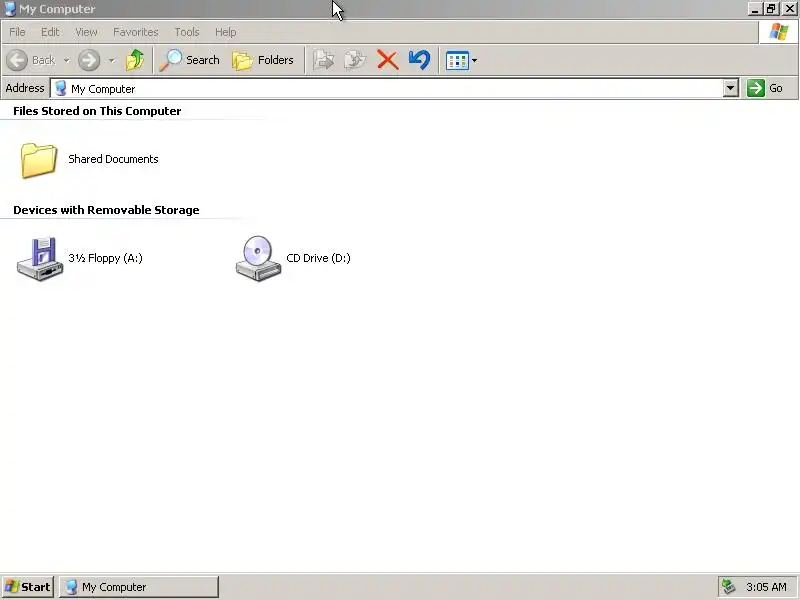This screenshot has height=600, width=800.
Task: Close the My Computer window
Action: [789, 9]
